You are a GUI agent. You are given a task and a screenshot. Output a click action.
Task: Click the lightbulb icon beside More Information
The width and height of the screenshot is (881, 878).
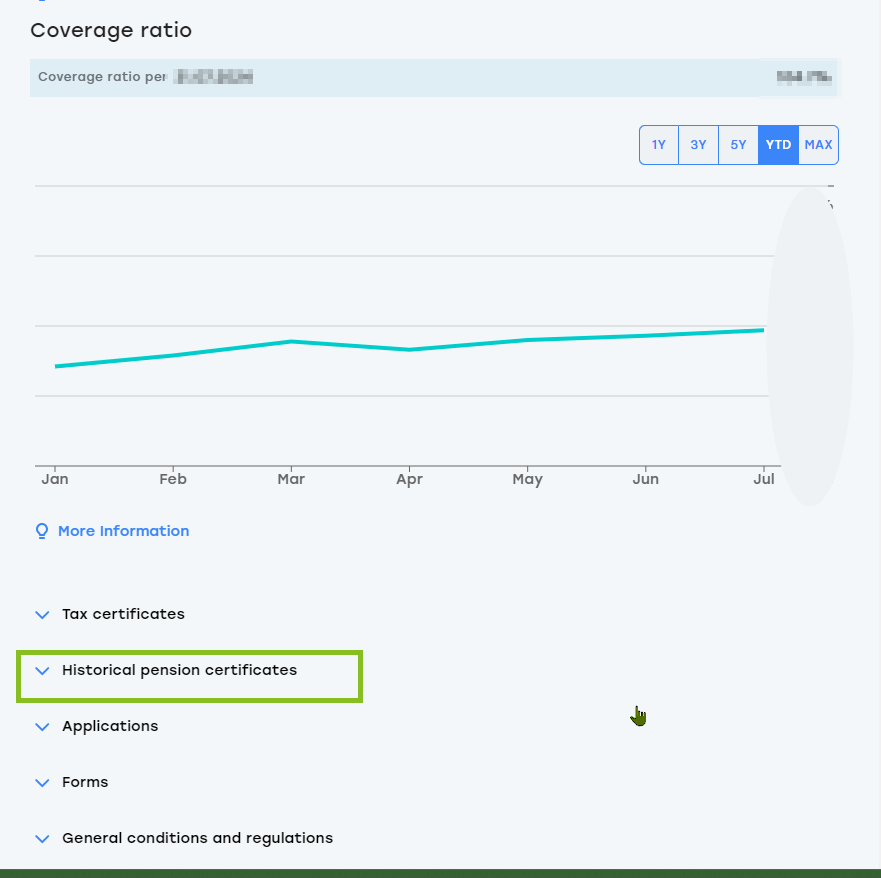point(42,531)
